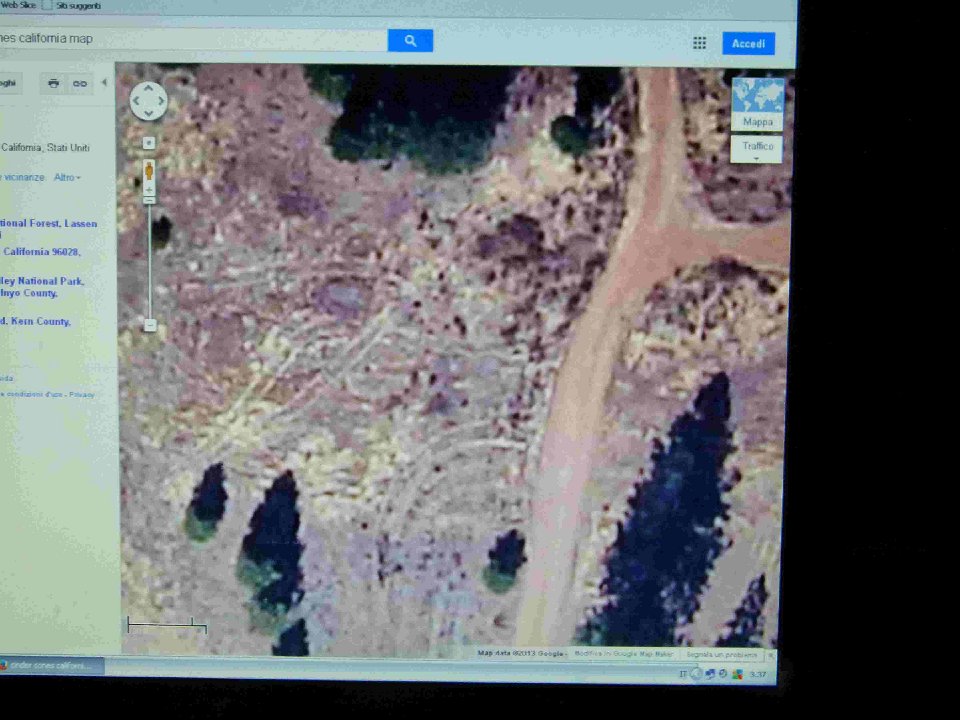The height and width of the screenshot is (720, 960).
Task: Open the Google apps grid
Action: click(x=699, y=43)
